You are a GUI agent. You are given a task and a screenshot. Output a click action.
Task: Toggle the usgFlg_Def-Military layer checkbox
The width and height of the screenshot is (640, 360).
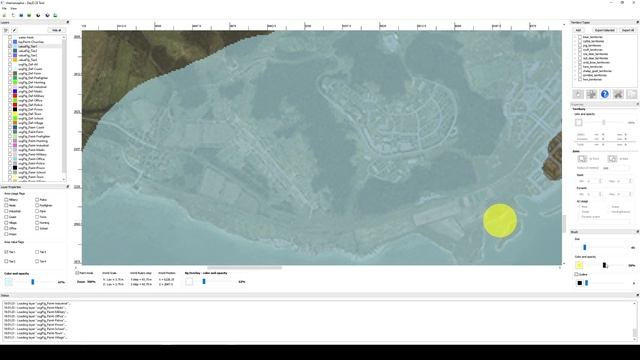(x=10, y=96)
